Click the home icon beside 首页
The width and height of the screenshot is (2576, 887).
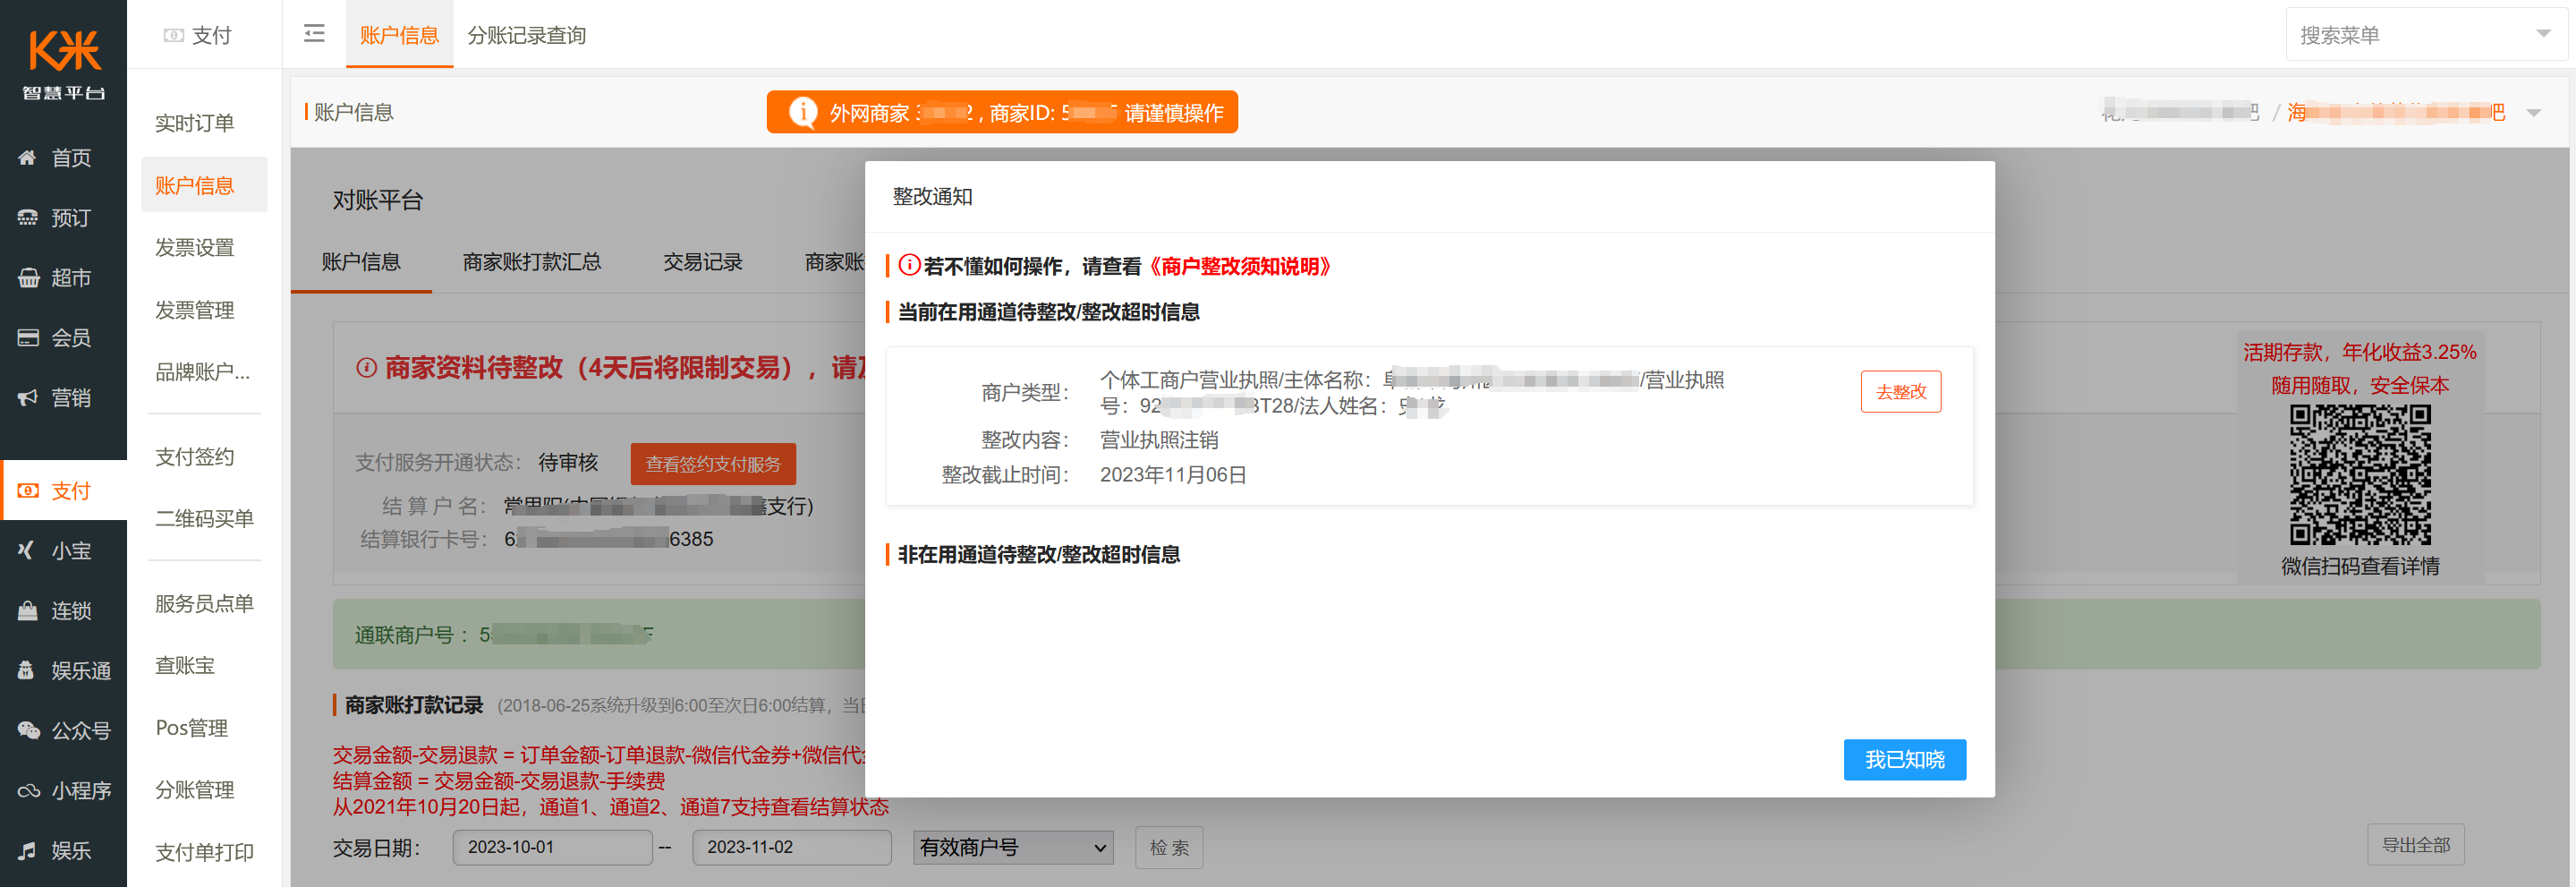pos(28,157)
